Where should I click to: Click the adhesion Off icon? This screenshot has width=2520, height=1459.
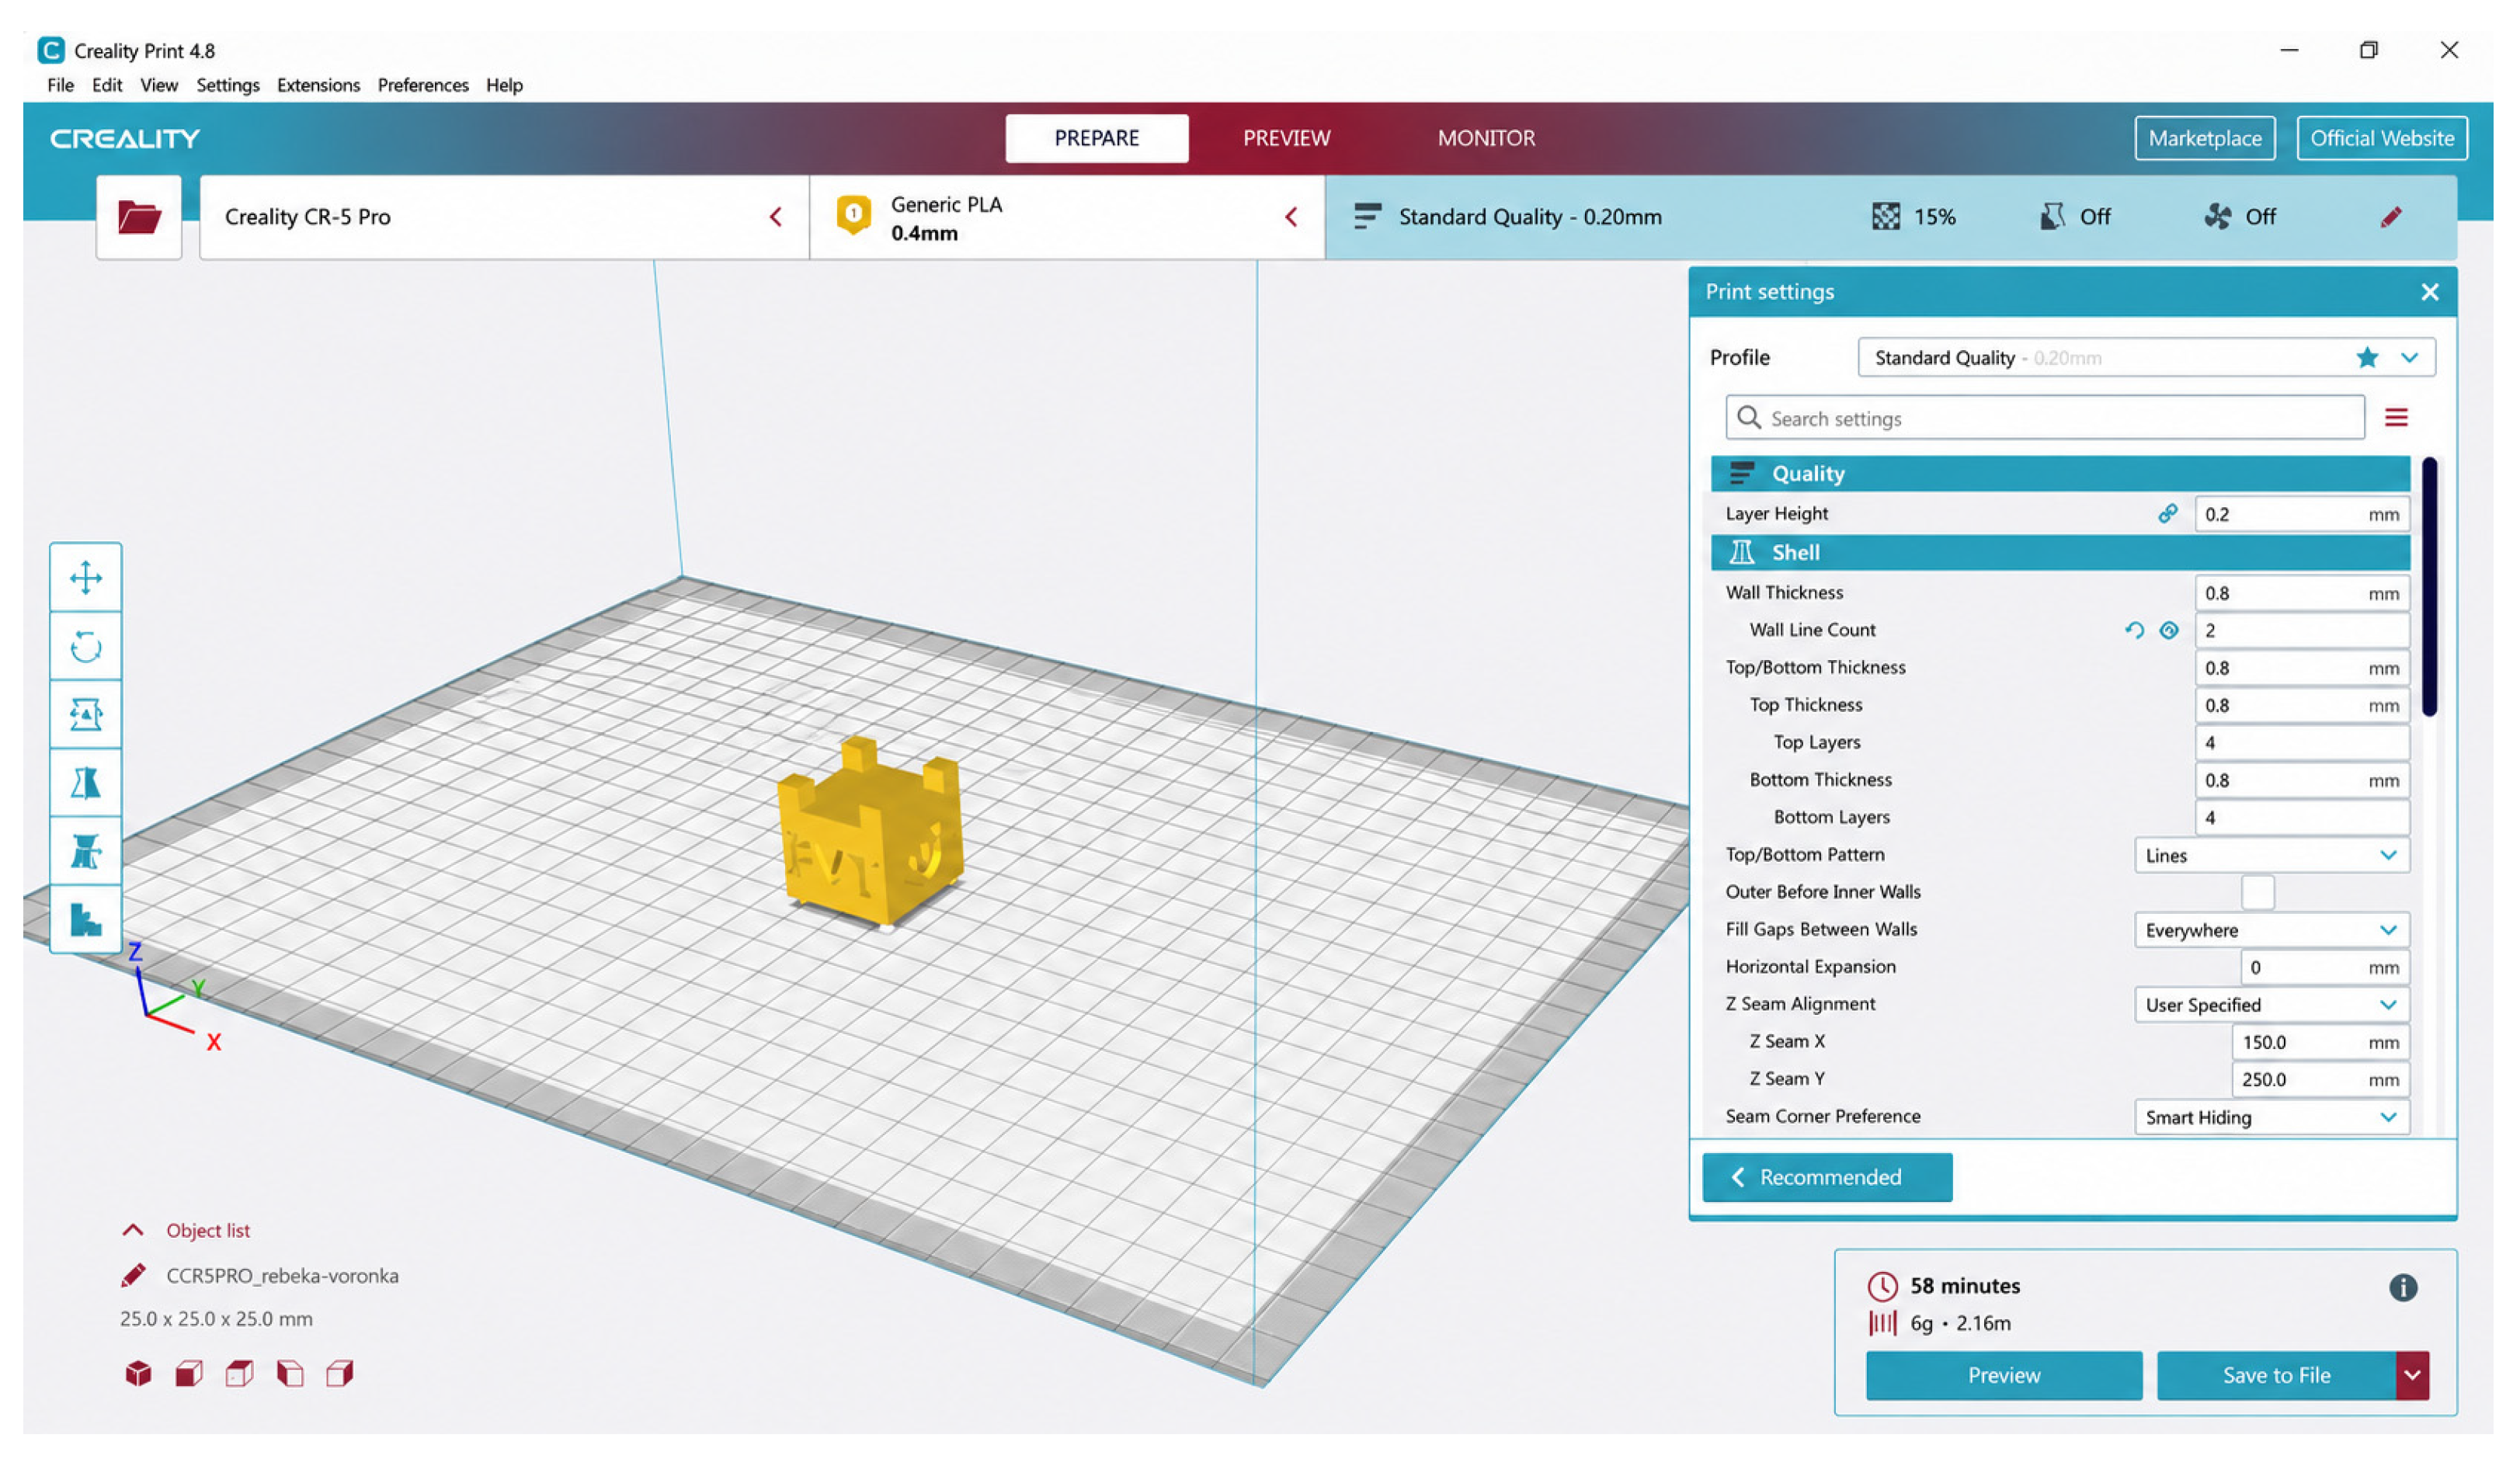[x=2218, y=217]
